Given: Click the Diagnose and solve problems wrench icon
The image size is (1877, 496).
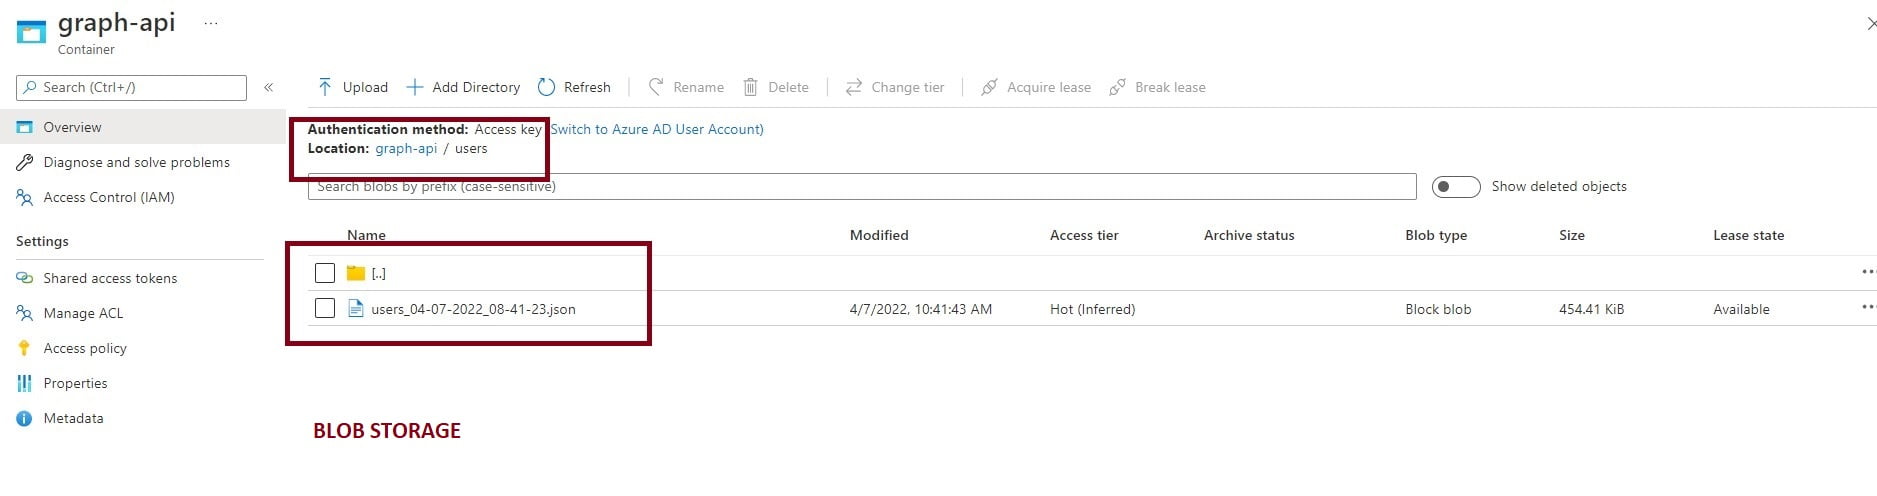Looking at the screenshot, I should [x=25, y=162].
